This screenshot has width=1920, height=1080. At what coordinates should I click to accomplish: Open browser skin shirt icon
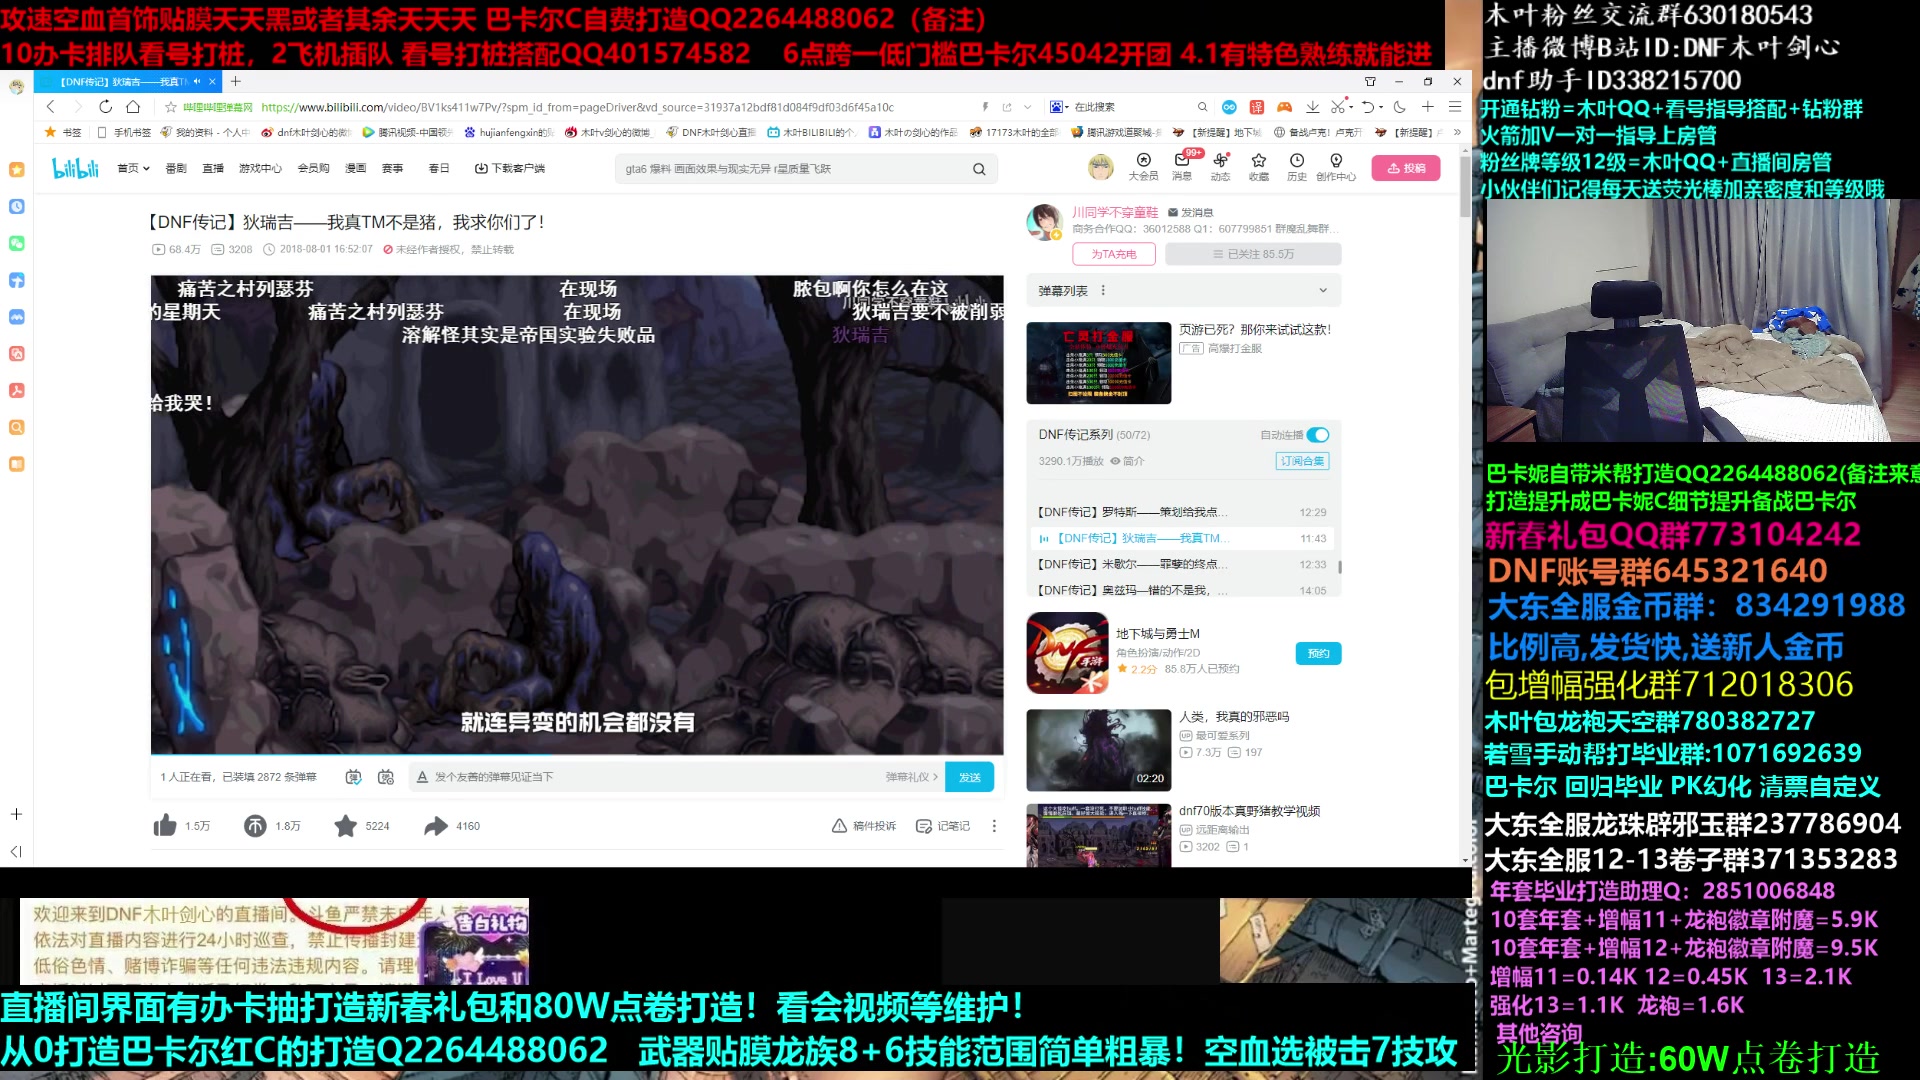click(x=1370, y=81)
